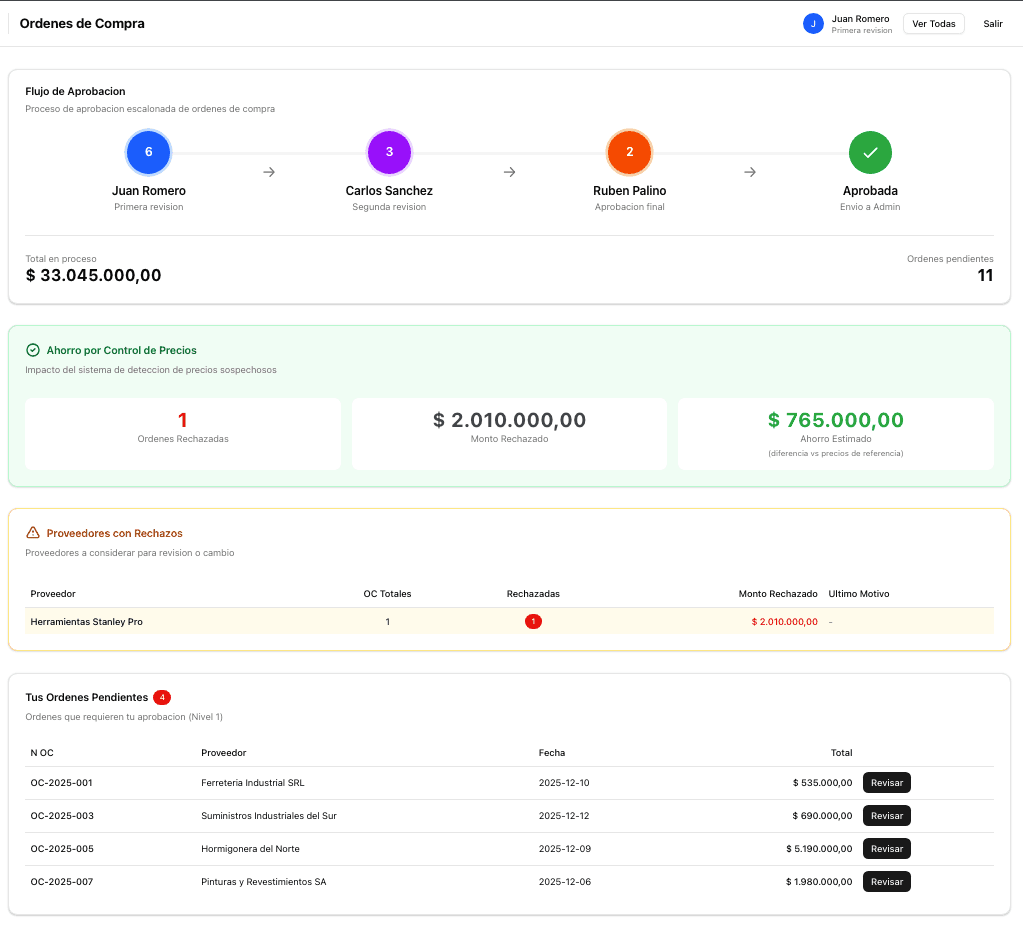Screen dimensions: 1023x926
Task: Select the purple step circle numbered 3
Action: point(389,152)
